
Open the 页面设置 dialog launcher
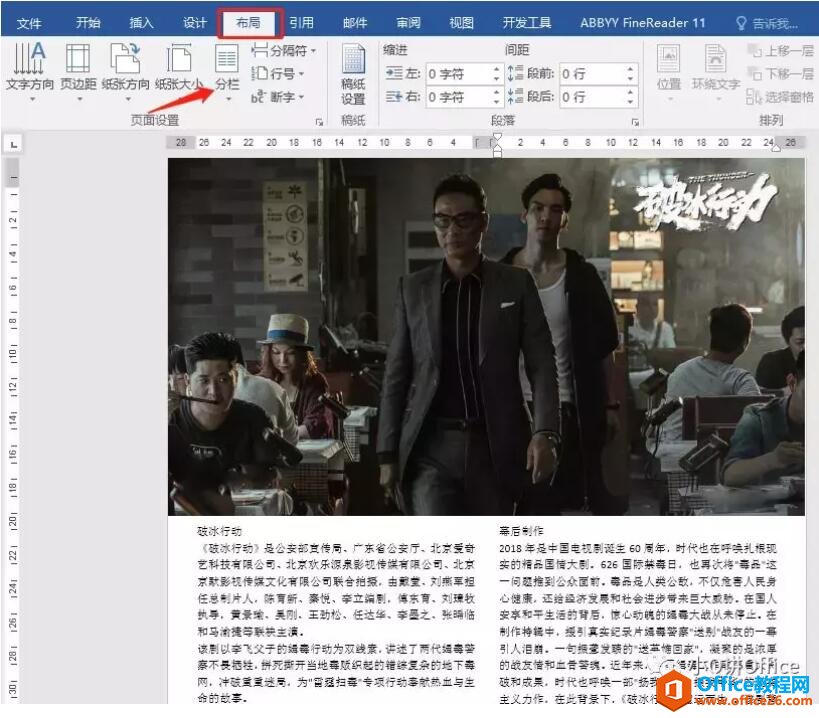pos(319,122)
